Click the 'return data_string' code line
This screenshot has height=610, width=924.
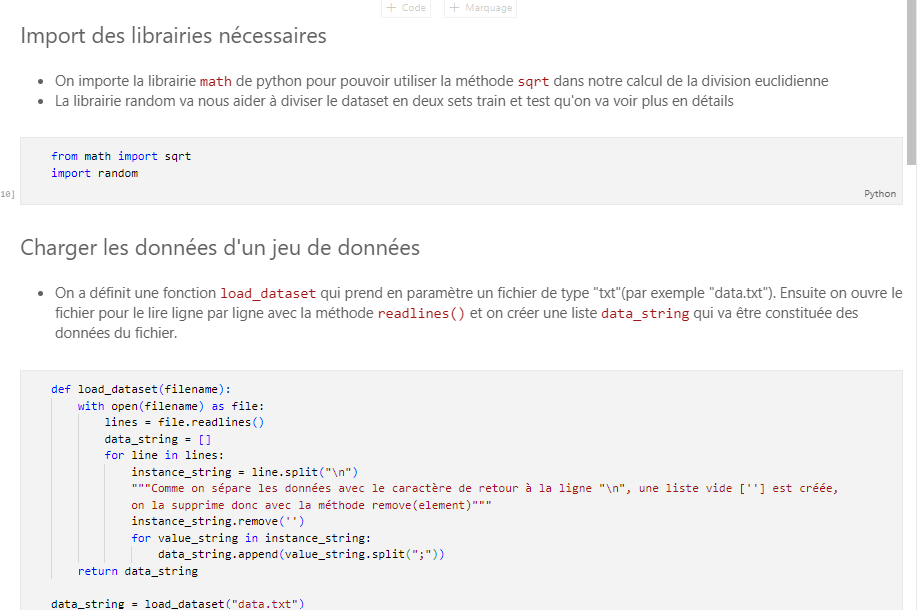pyautogui.click(x=138, y=571)
